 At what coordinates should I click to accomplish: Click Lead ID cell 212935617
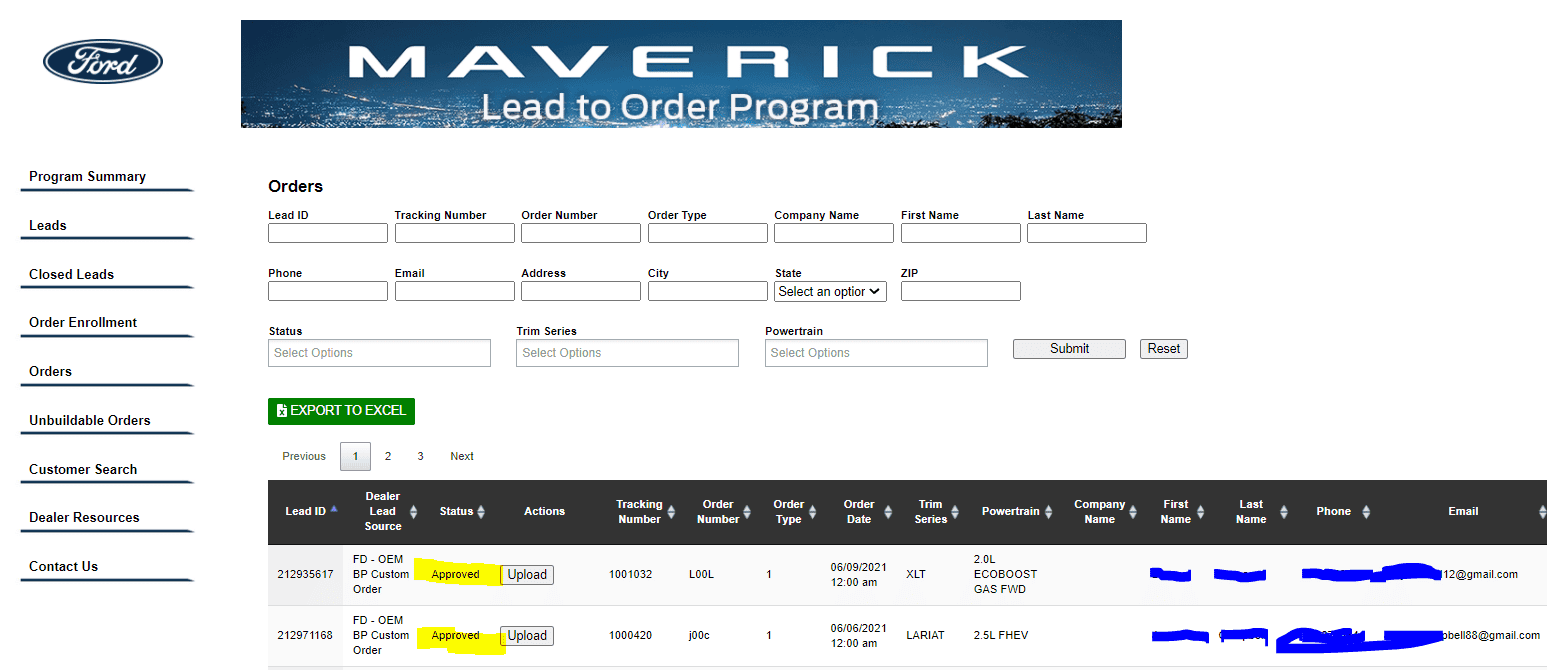(305, 575)
